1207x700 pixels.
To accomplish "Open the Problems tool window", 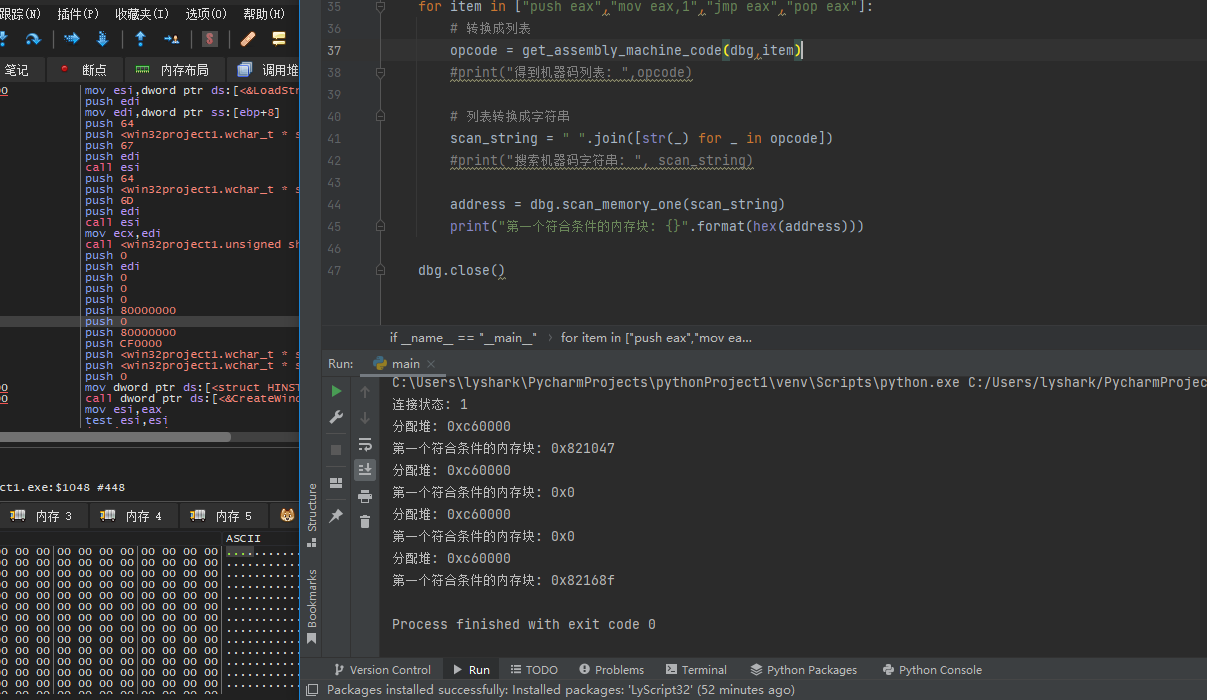I will (x=611, y=670).
